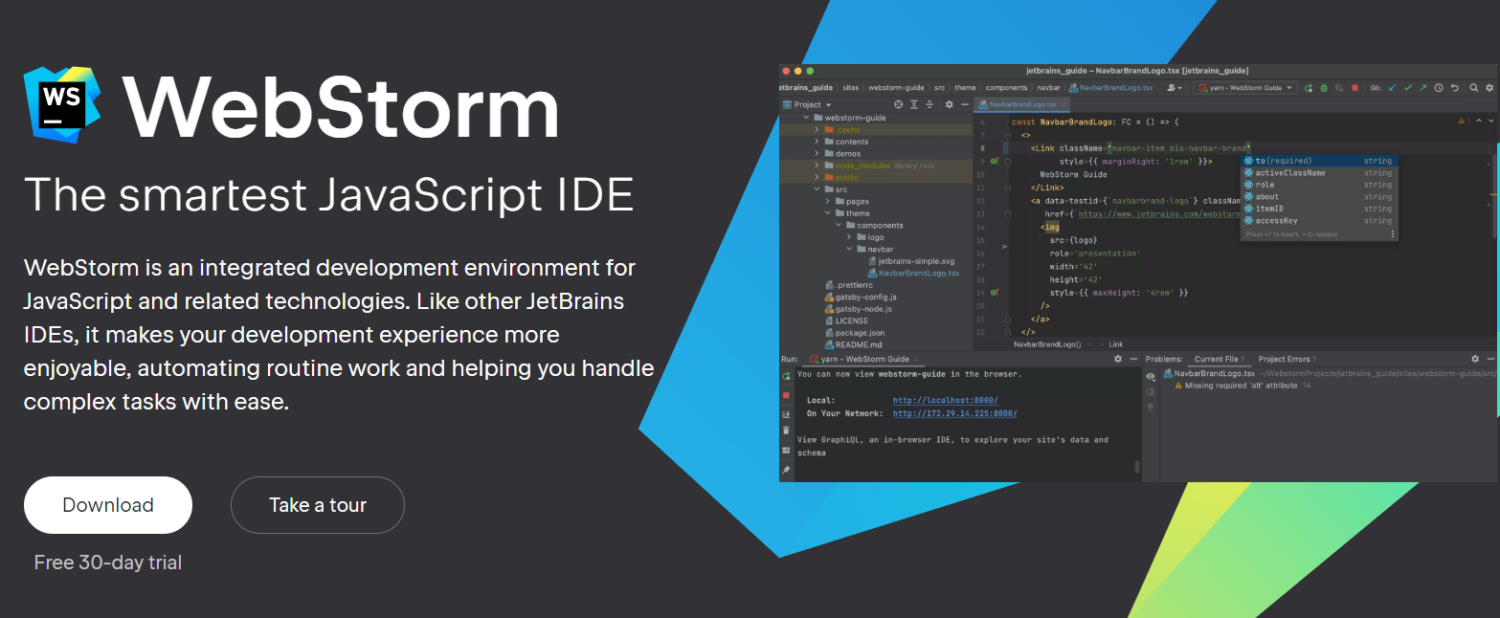
Task: Rerun using the Run panel's rerun icon
Action: tap(786, 377)
